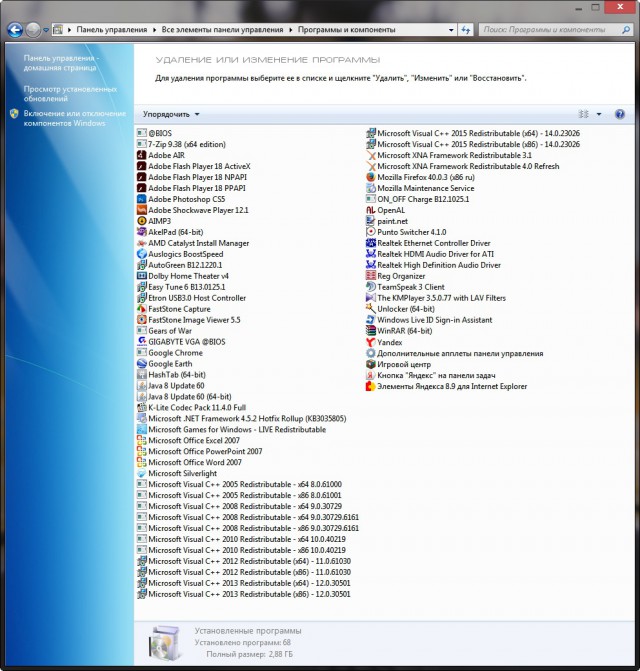Select Java 8 Update 60 (64-bit) entry

click(184, 397)
